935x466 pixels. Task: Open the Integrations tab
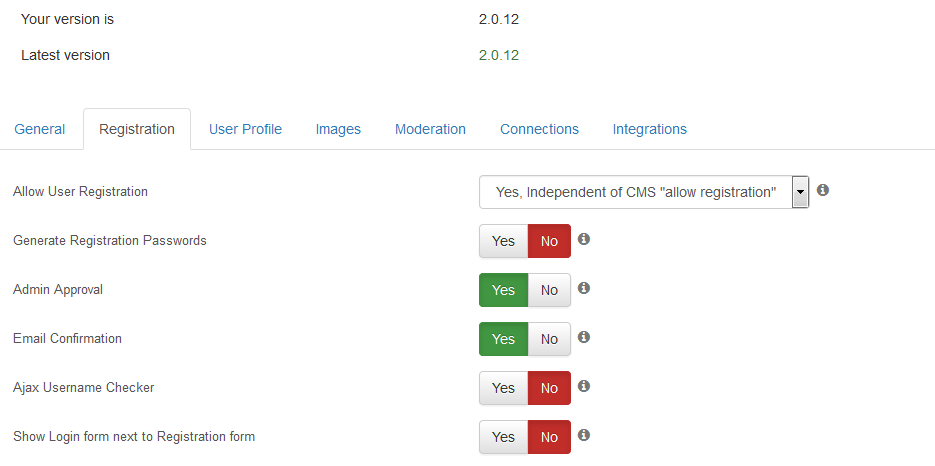[x=649, y=129]
